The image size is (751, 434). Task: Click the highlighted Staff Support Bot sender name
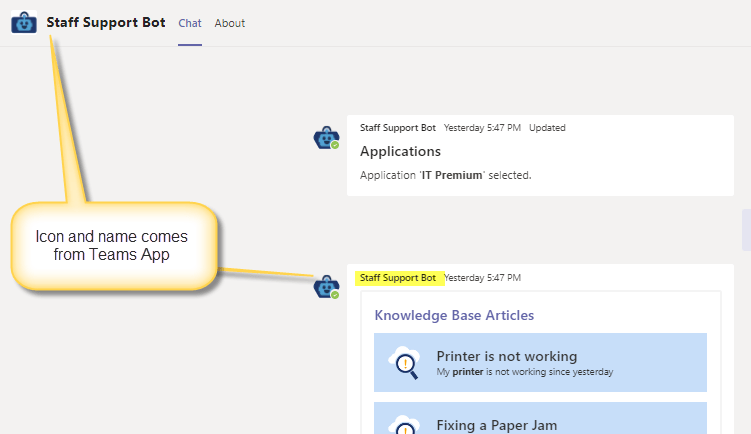pyautogui.click(x=398, y=278)
